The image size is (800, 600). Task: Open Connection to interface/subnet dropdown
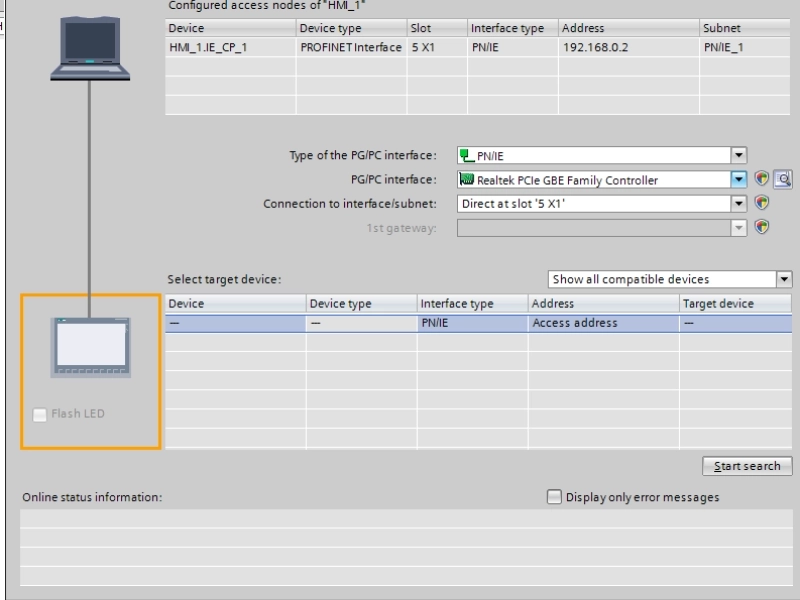click(x=739, y=203)
